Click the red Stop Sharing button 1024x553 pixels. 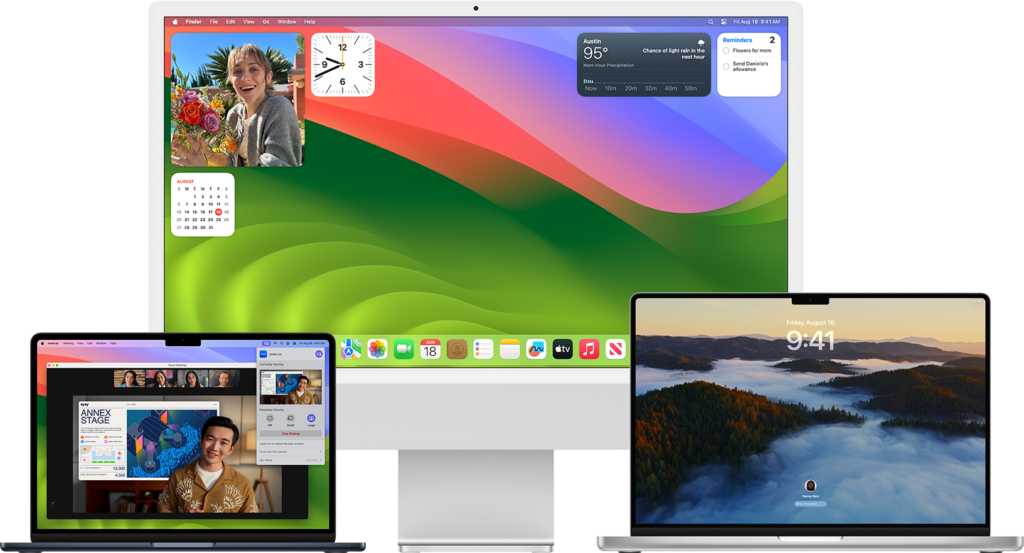(x=291, y=434)
